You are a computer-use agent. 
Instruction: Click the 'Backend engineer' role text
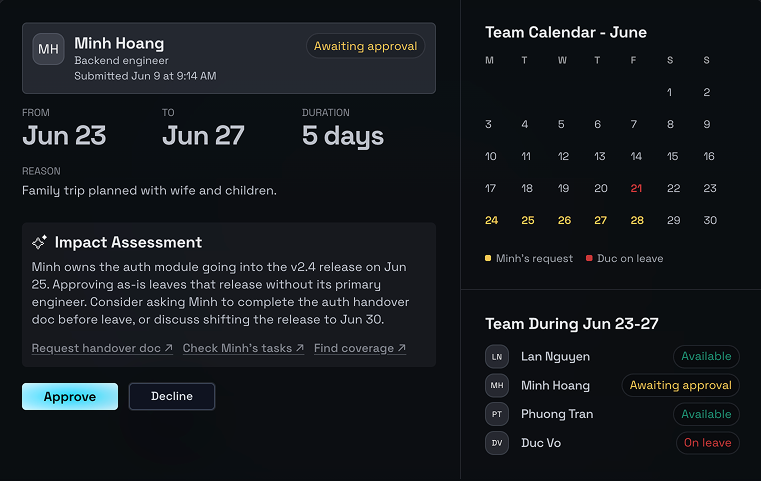[x=121, y=61]
